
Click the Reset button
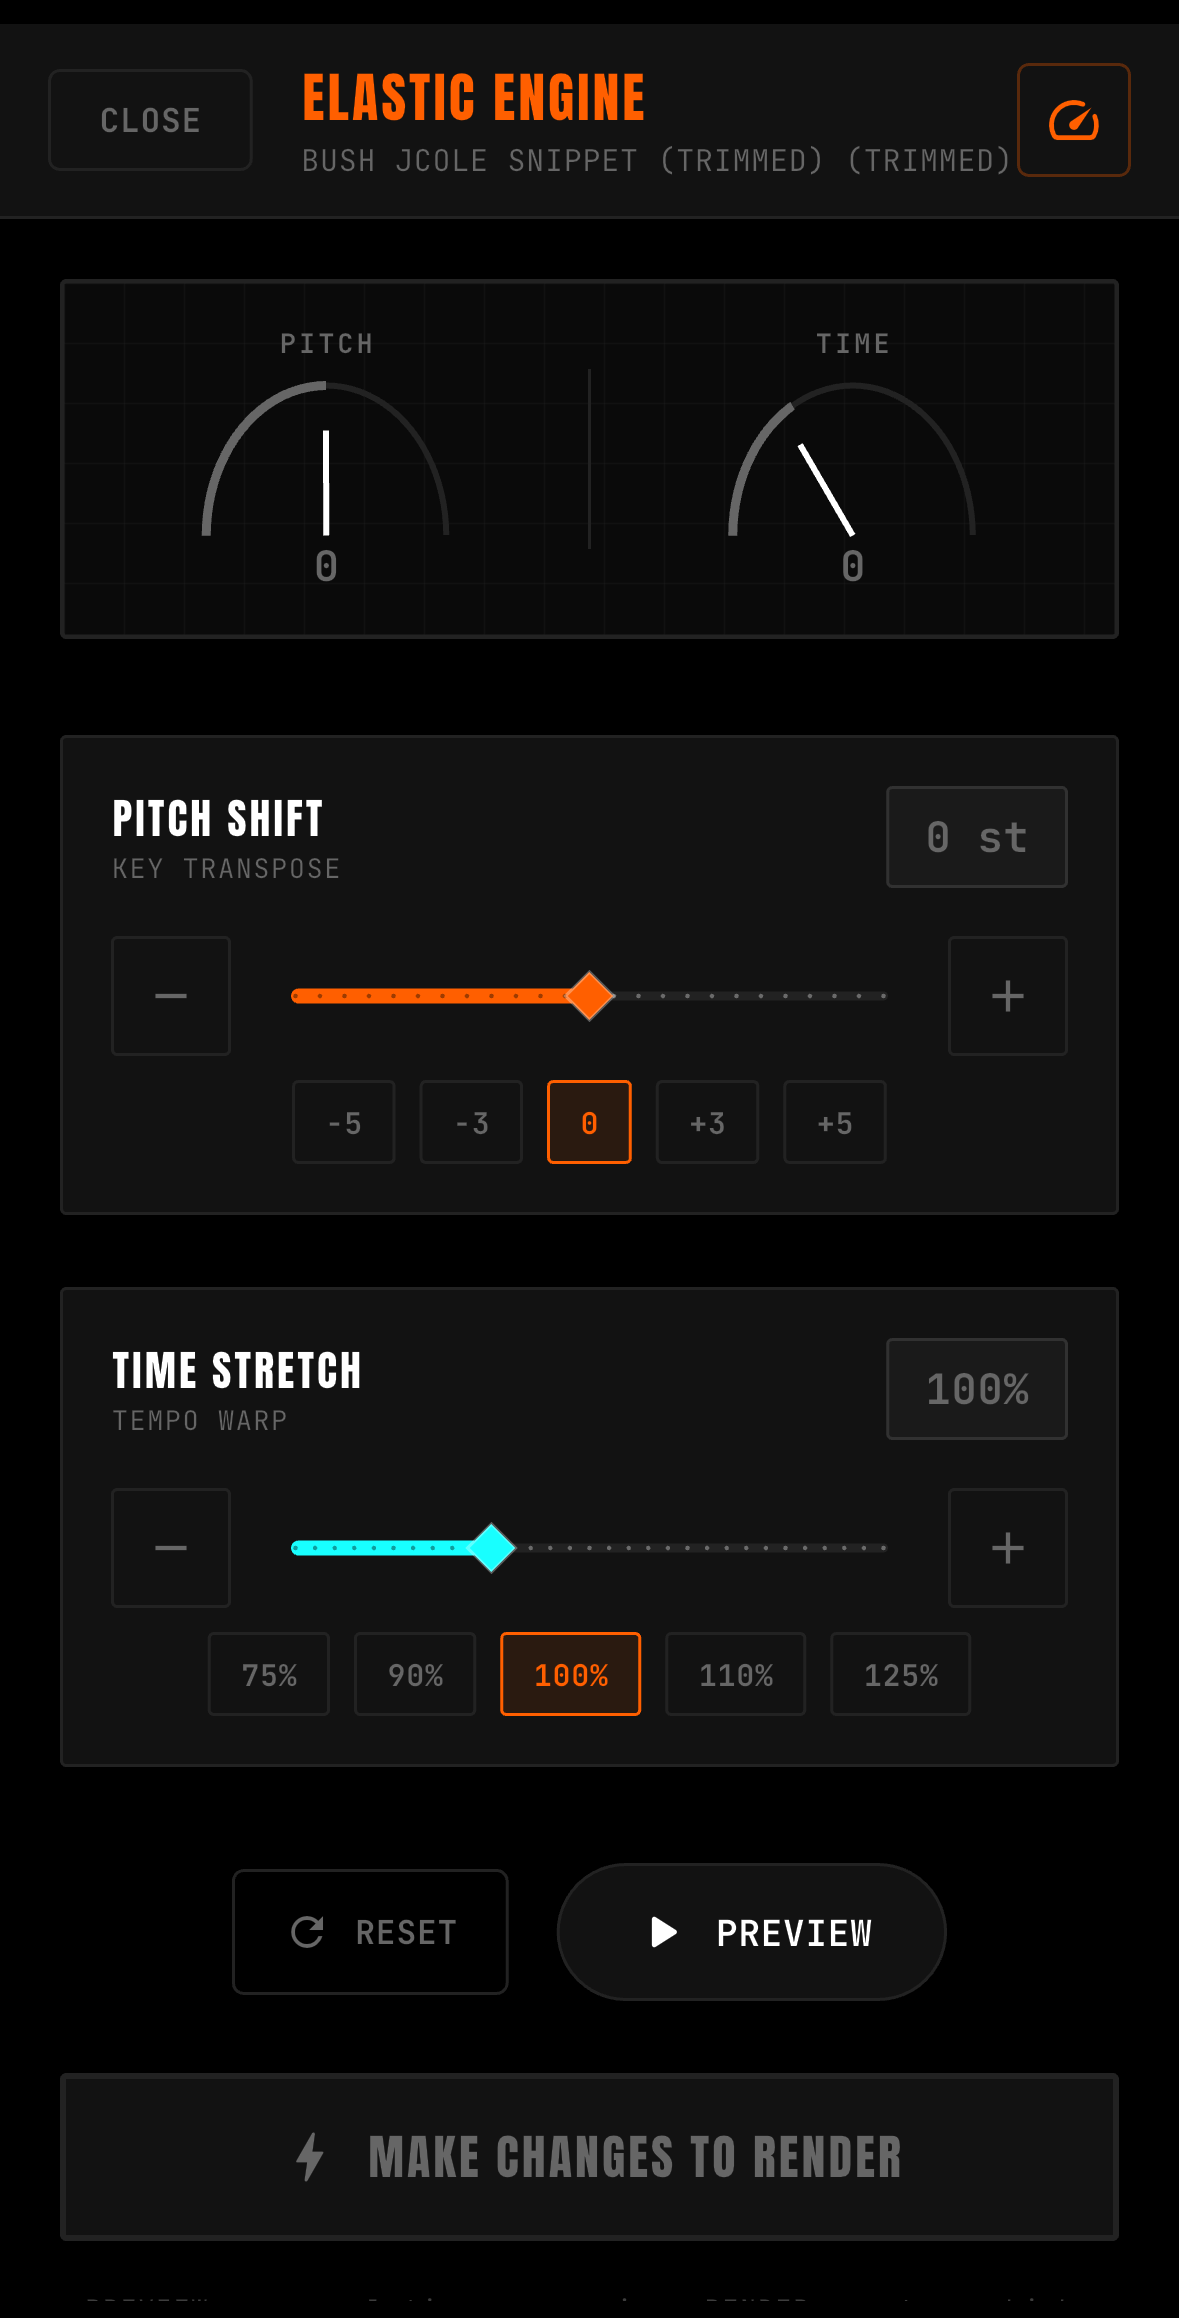point(370,1932)
